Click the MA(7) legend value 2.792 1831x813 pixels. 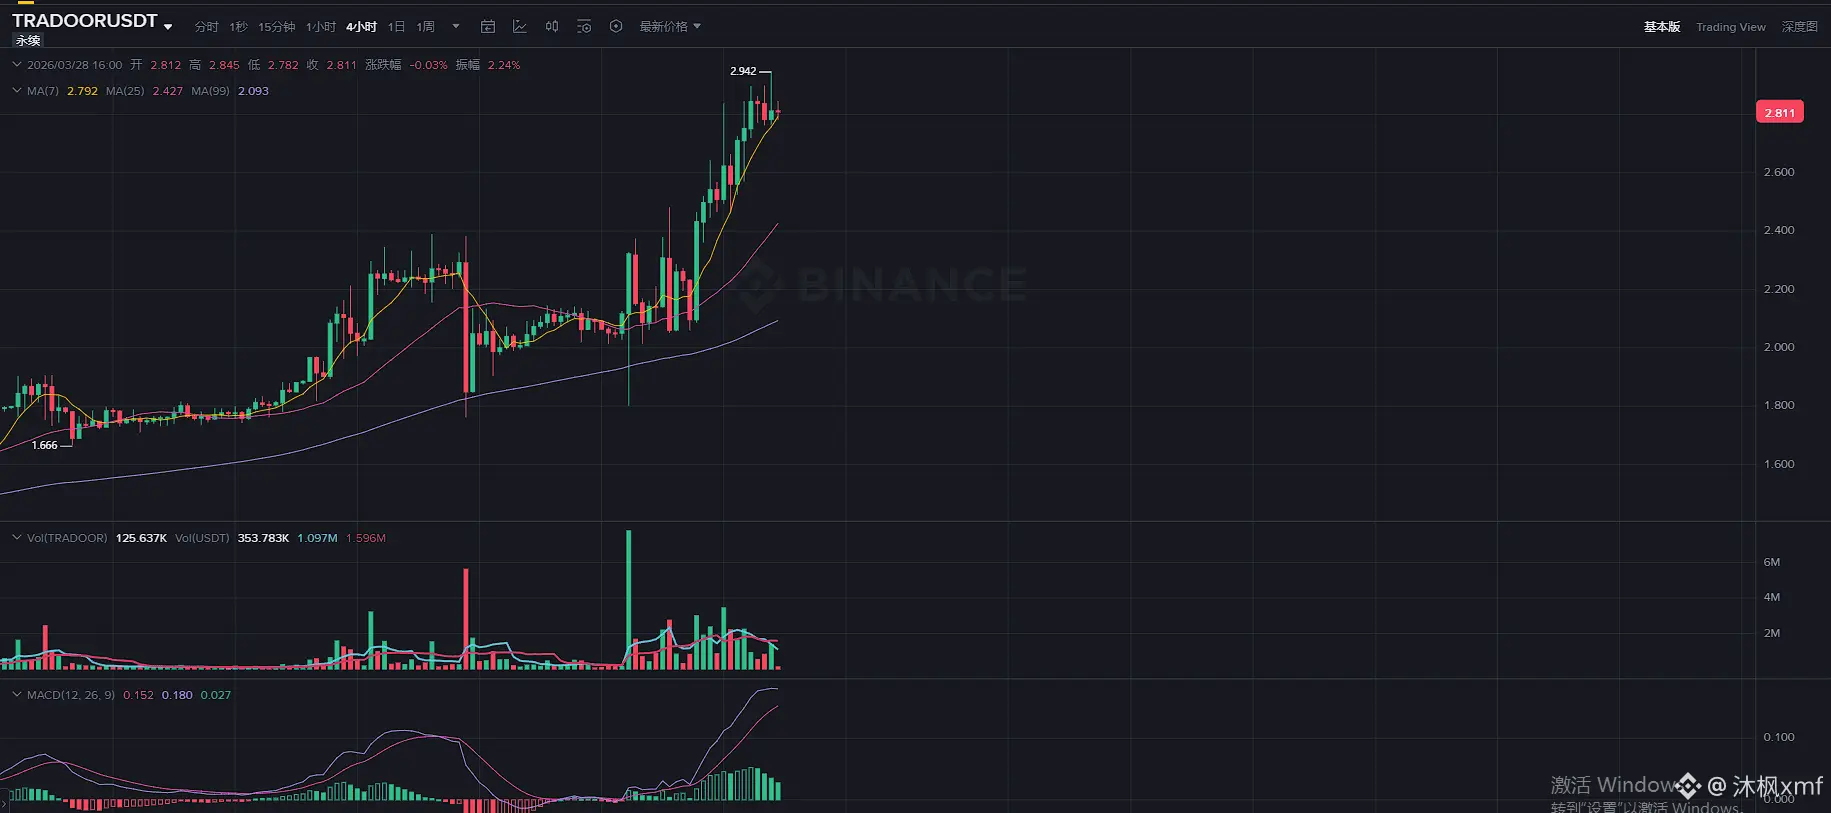coord(82,91)
